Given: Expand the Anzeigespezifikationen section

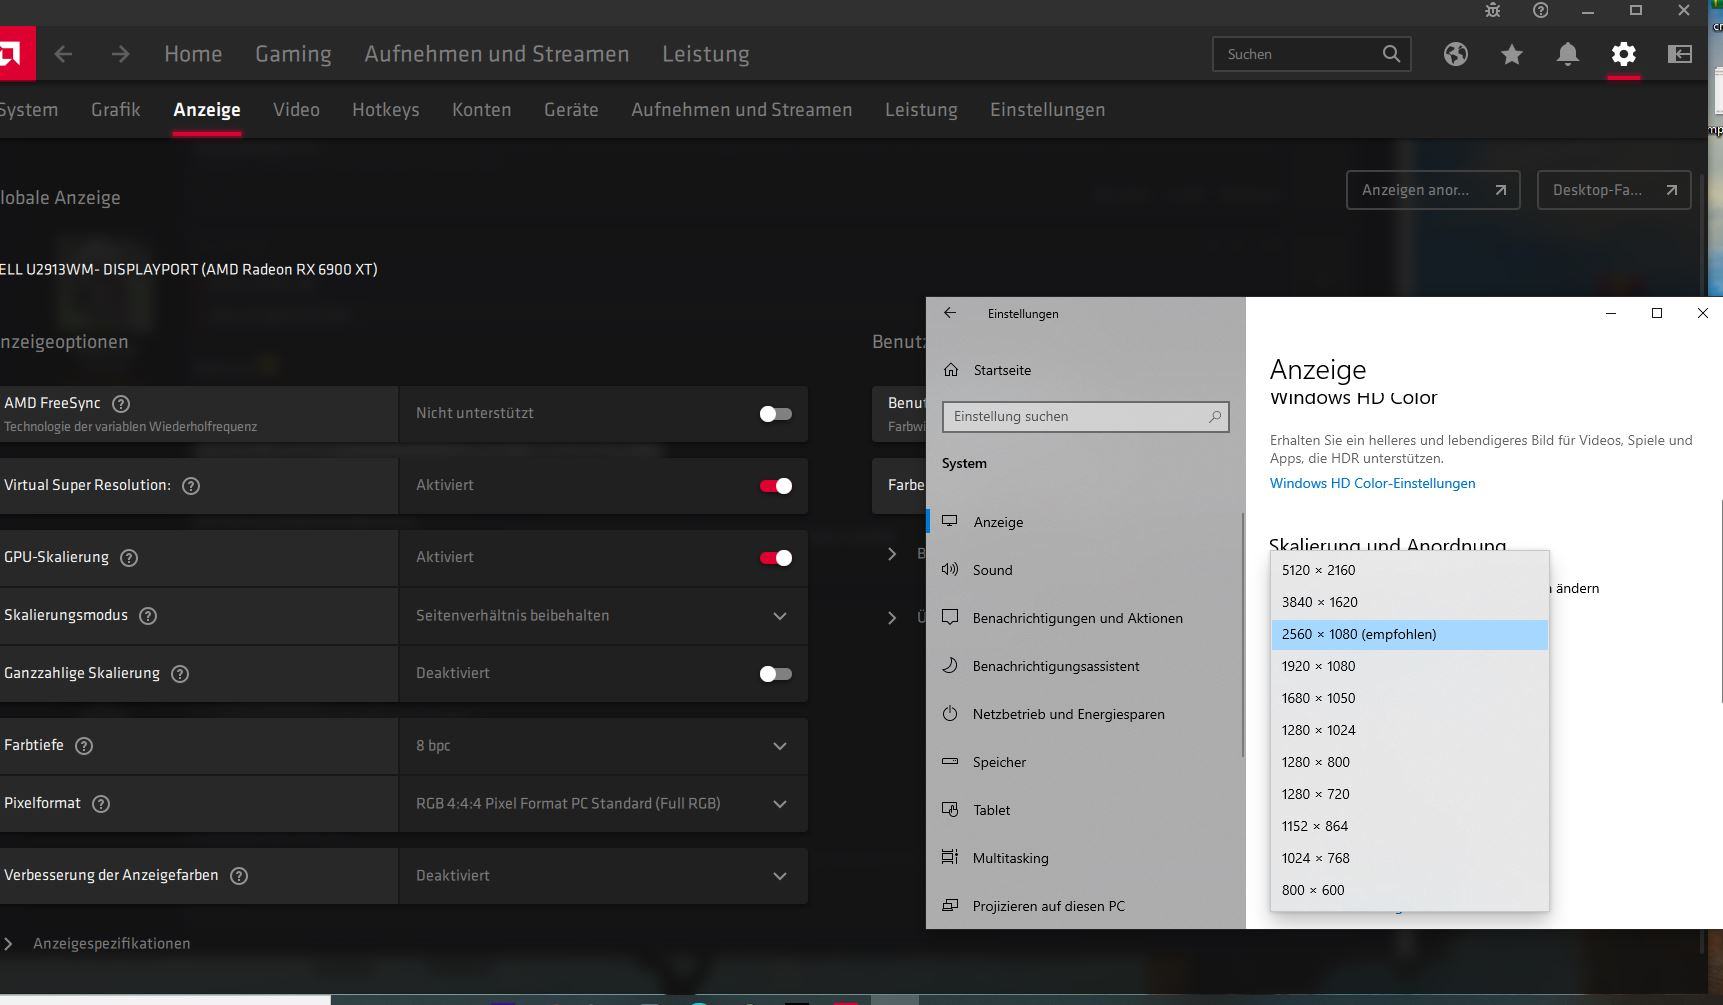Looking at the screenshot, I should [110, 944].
